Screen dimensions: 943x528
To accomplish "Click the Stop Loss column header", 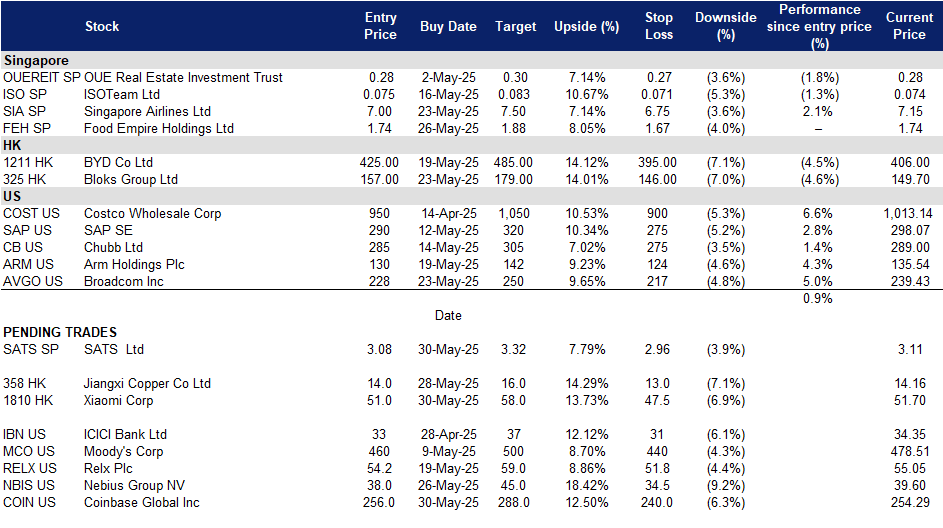I will tap(659, 26).
